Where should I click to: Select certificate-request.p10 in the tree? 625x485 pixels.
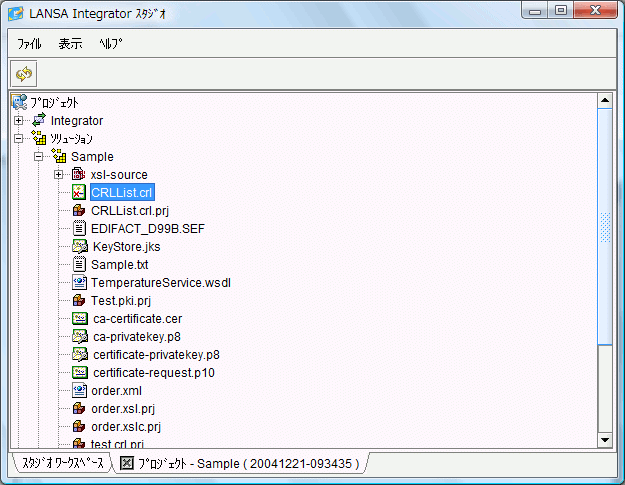154,372
